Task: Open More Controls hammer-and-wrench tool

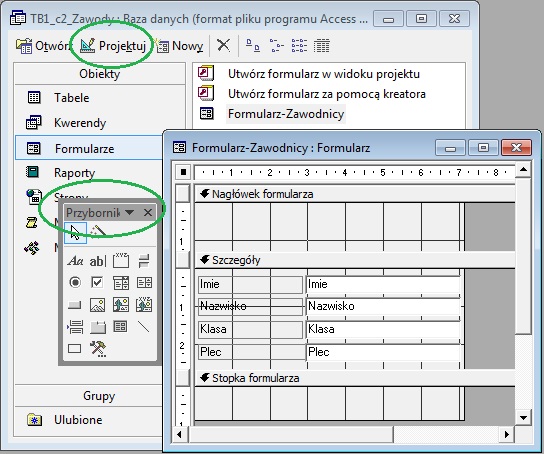Action: pyautogui.click(x=98, y=349)
